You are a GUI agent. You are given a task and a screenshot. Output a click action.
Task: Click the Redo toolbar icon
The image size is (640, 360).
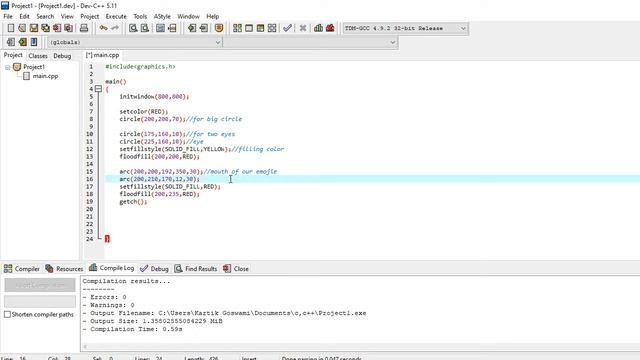(x=115, y=28)
